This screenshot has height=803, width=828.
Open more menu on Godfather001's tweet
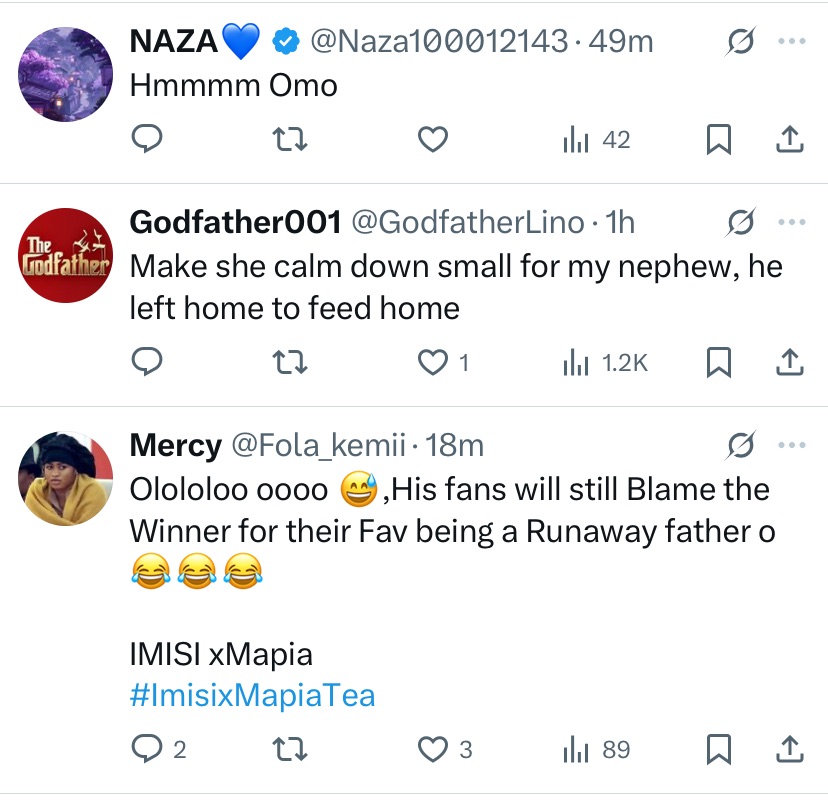coord(791,222)
